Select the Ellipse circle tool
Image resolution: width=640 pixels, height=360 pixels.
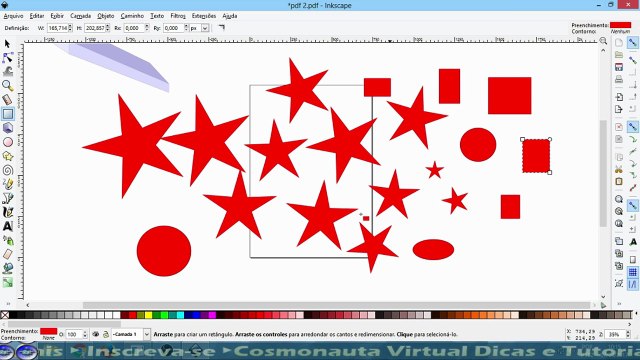coord(7,142)
